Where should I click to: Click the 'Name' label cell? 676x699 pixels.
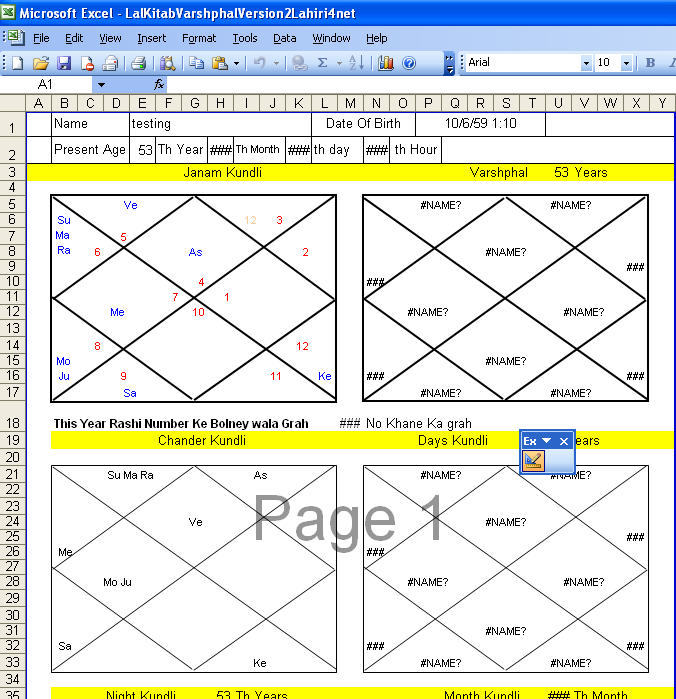[x=91, y=124]
